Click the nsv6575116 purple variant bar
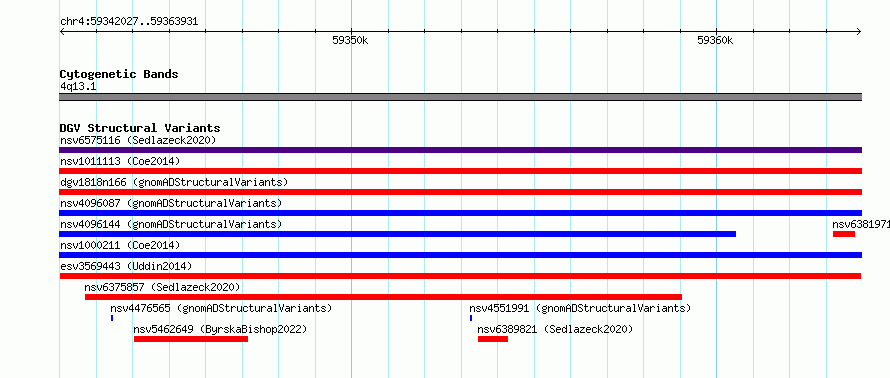This screenshot has height=378, width=890. (460, 150)
